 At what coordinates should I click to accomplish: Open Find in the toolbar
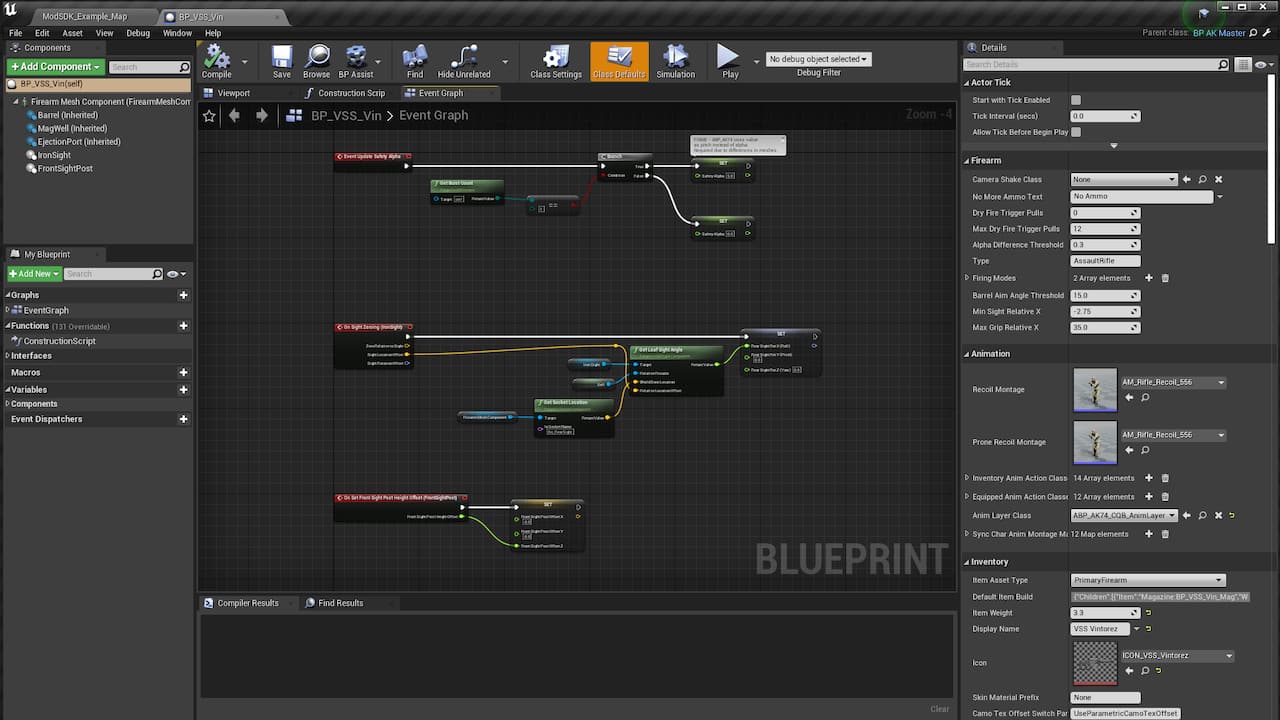415,61
